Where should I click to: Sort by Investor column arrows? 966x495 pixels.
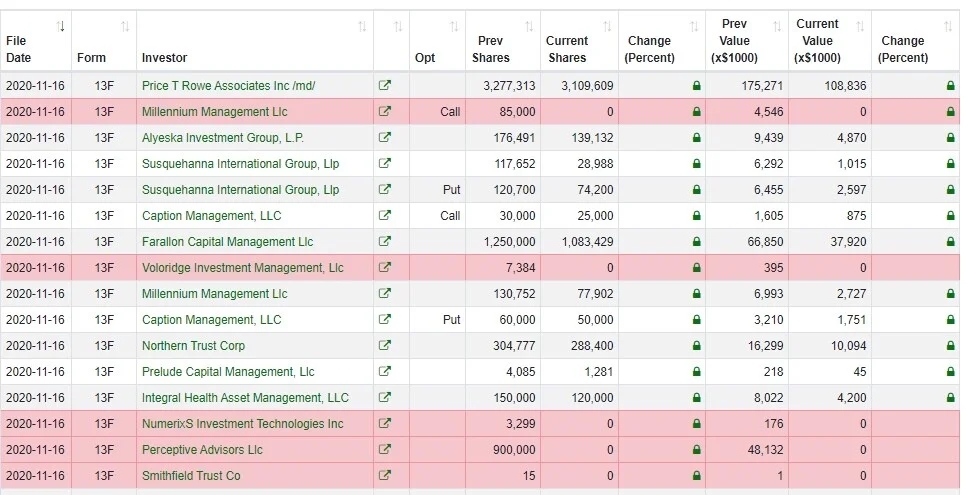(x=362, y=27)
